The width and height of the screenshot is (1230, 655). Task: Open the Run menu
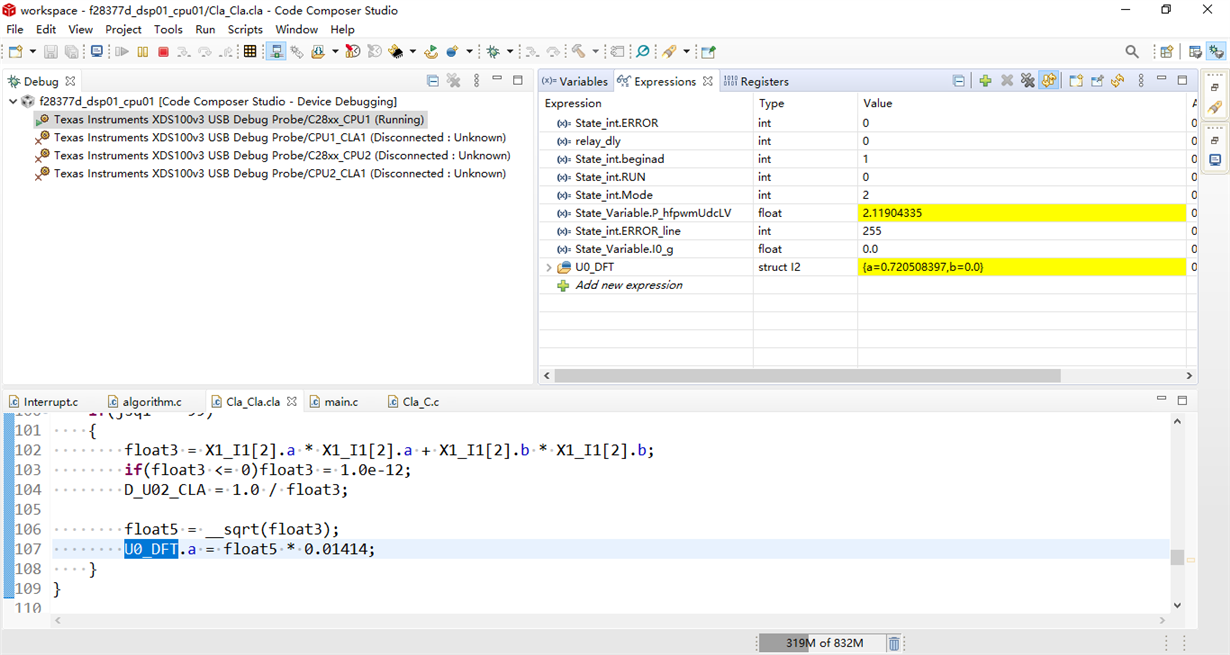click(205, 29)
